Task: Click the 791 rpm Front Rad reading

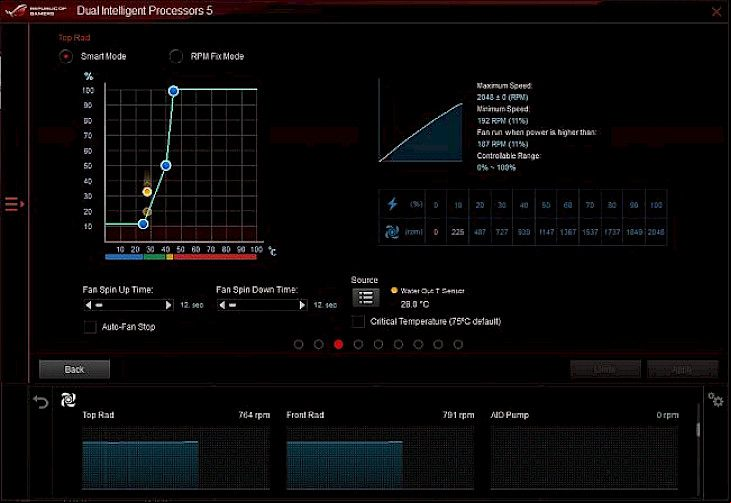Action: coord(458,415)
